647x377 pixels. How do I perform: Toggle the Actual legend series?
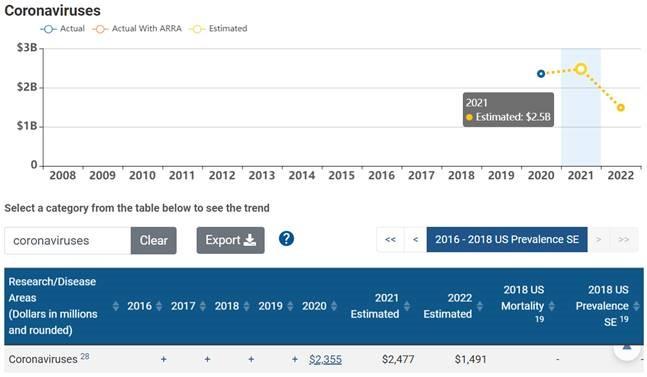tap(63, 28)
